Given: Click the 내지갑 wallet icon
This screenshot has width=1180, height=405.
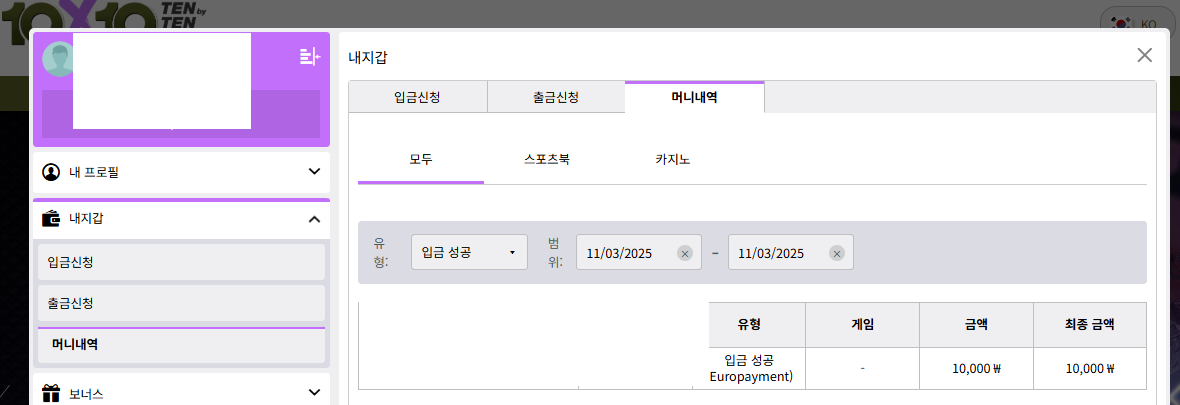Looking at the screenshot, I should [x=51, y=218].
